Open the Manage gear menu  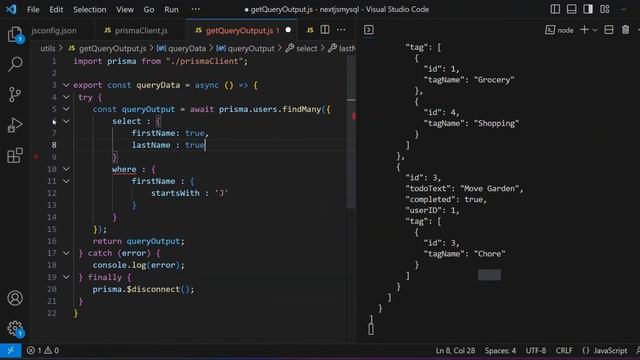15,329
